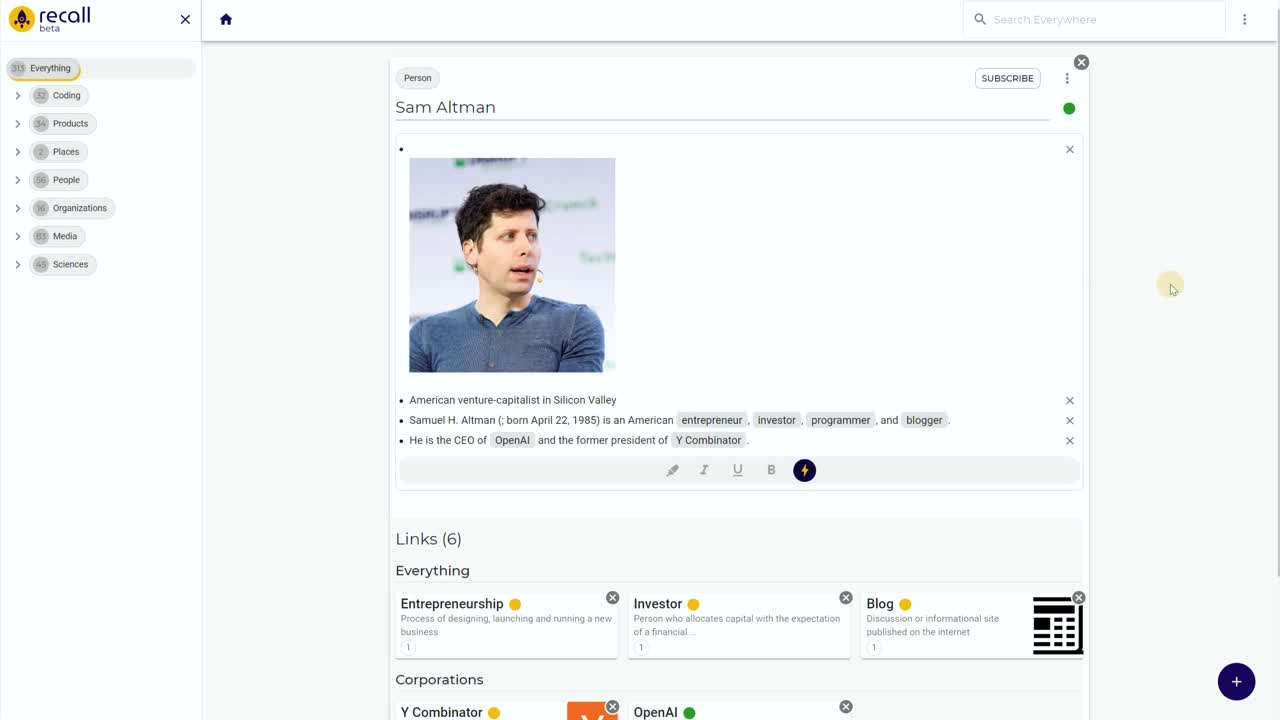Open the Sam Altman card options menu
The width and height of the screenshot is (1280, 720).
(1067, 78)
